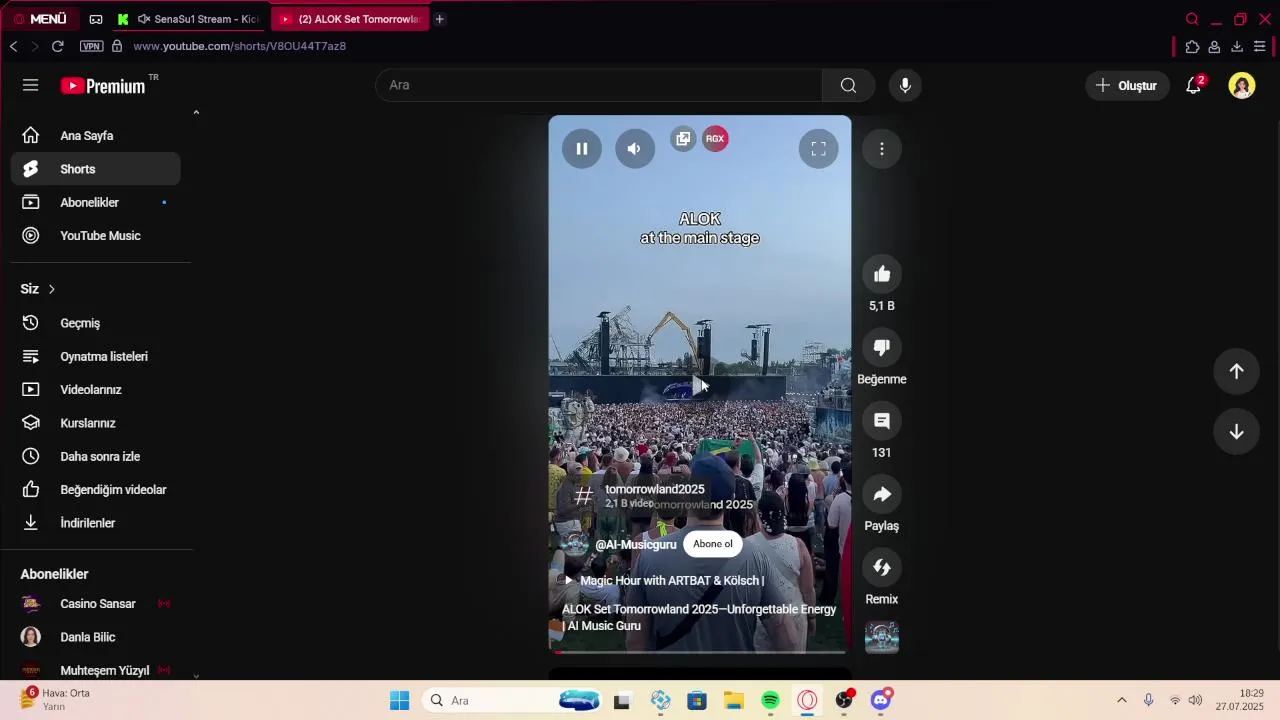Open the Danla Bilic subscription channel
1280x720 pixels.
pos(96,637)
